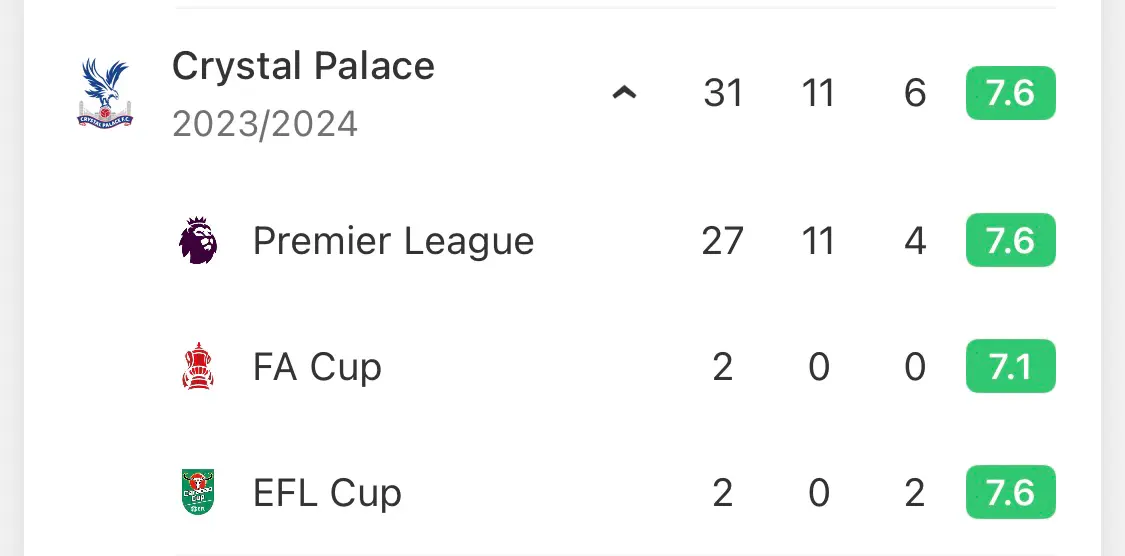
Task: Click the 27 Premier League appearances value
Action: (x=722, y=240)
